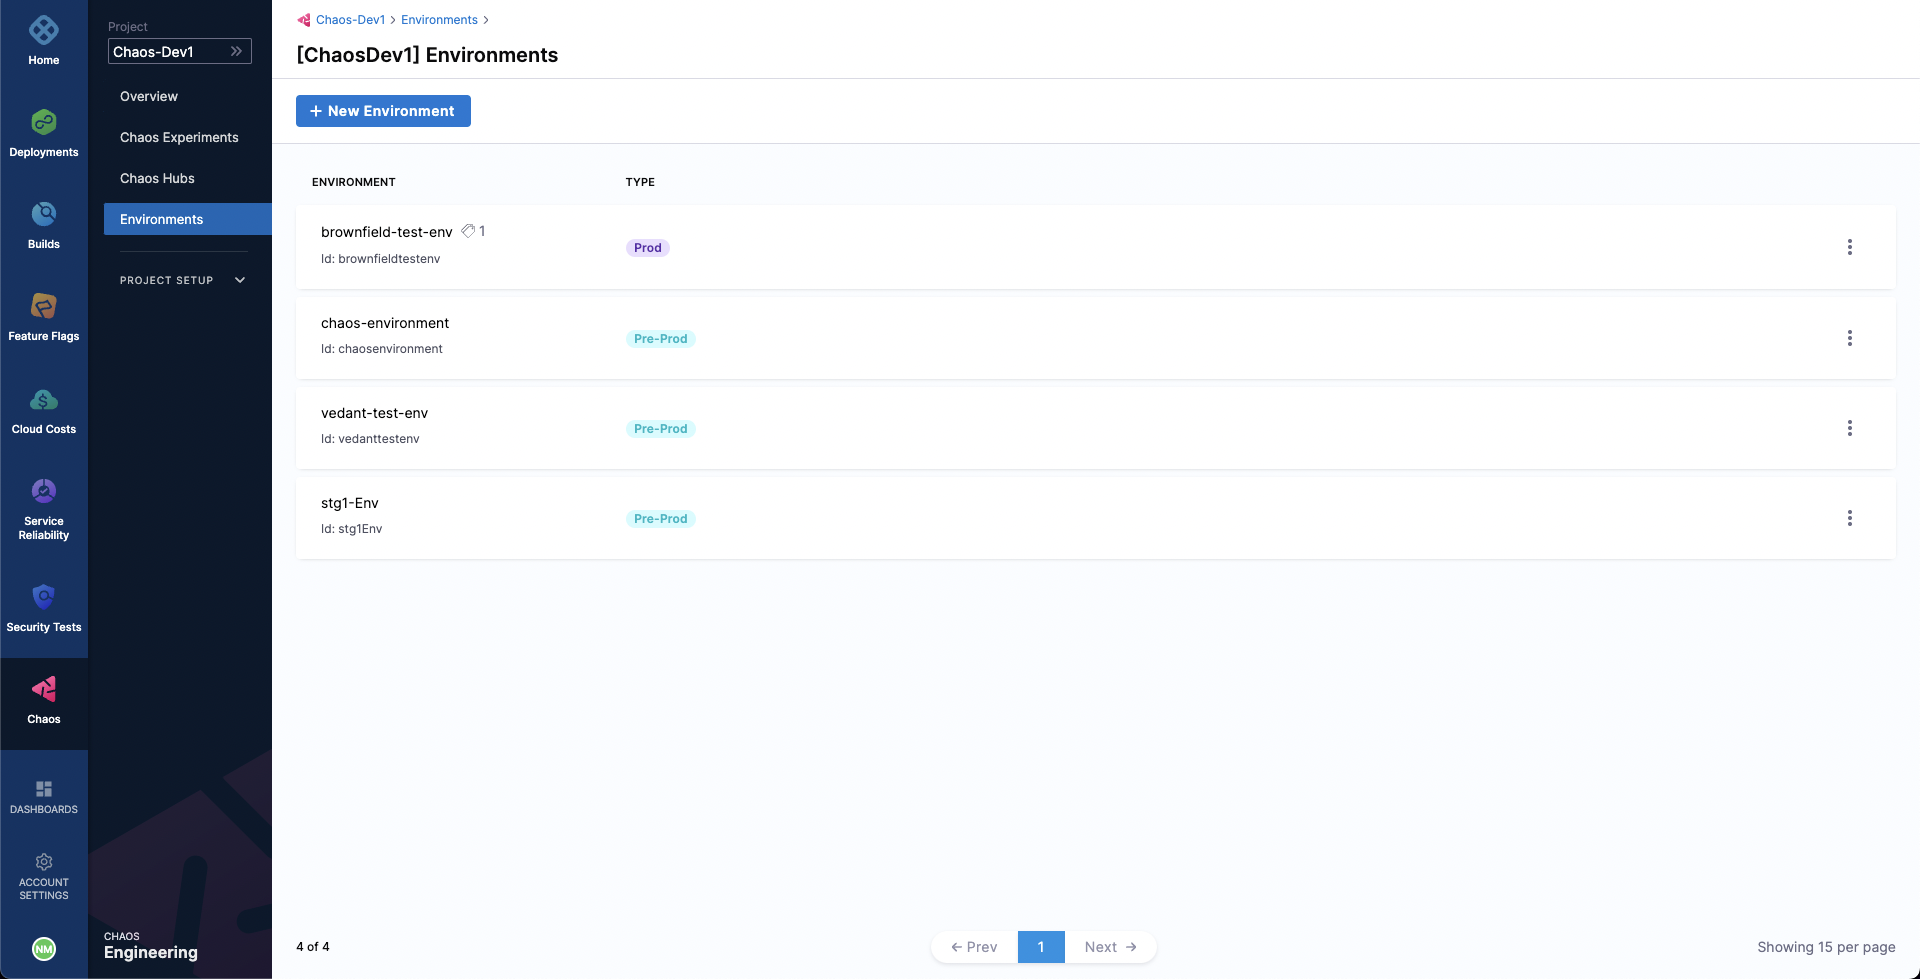Click Environments breadcrumb link
1920x979 pixels.
tap(439, 20)
